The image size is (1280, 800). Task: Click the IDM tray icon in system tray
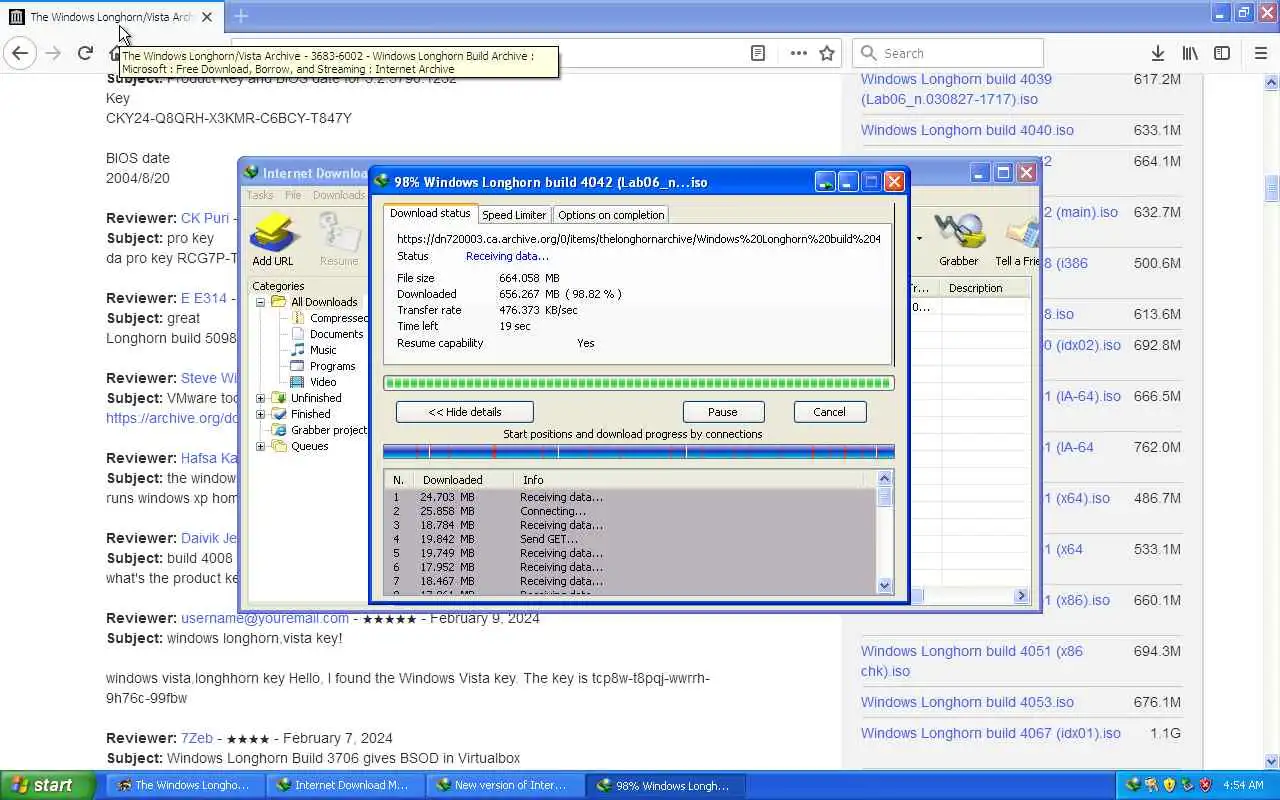click(1133, 785)
